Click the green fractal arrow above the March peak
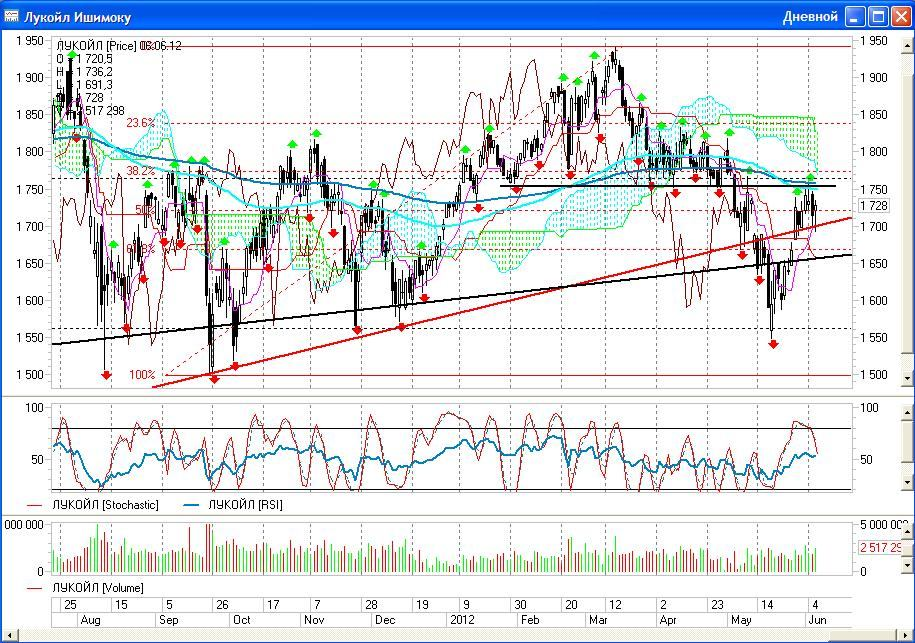 tap(594, 55)
